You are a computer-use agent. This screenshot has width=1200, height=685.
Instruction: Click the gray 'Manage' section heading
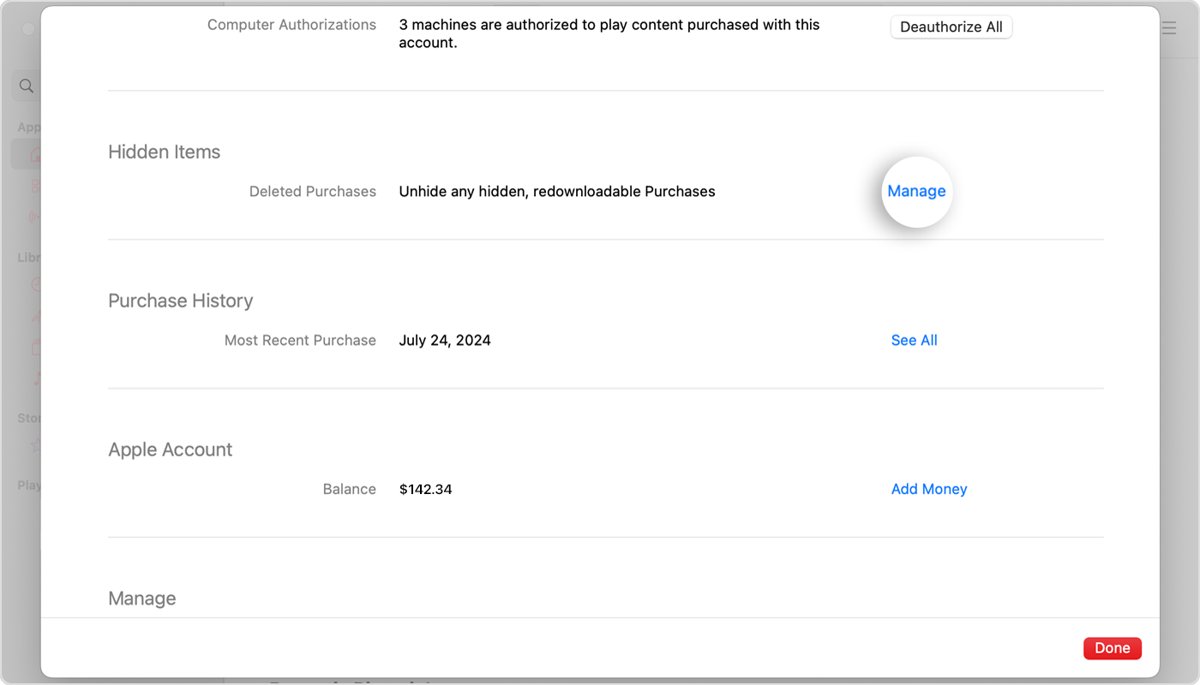pyautogui.click(x=142, y=599)
